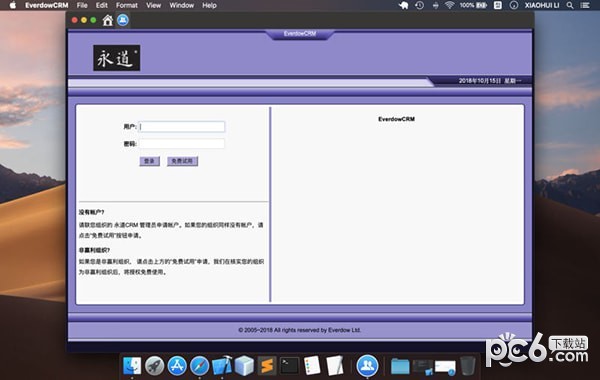Open Reminders list app in Dock
Viewport: 600px width, 380px height.
click(x=312, y=366)
